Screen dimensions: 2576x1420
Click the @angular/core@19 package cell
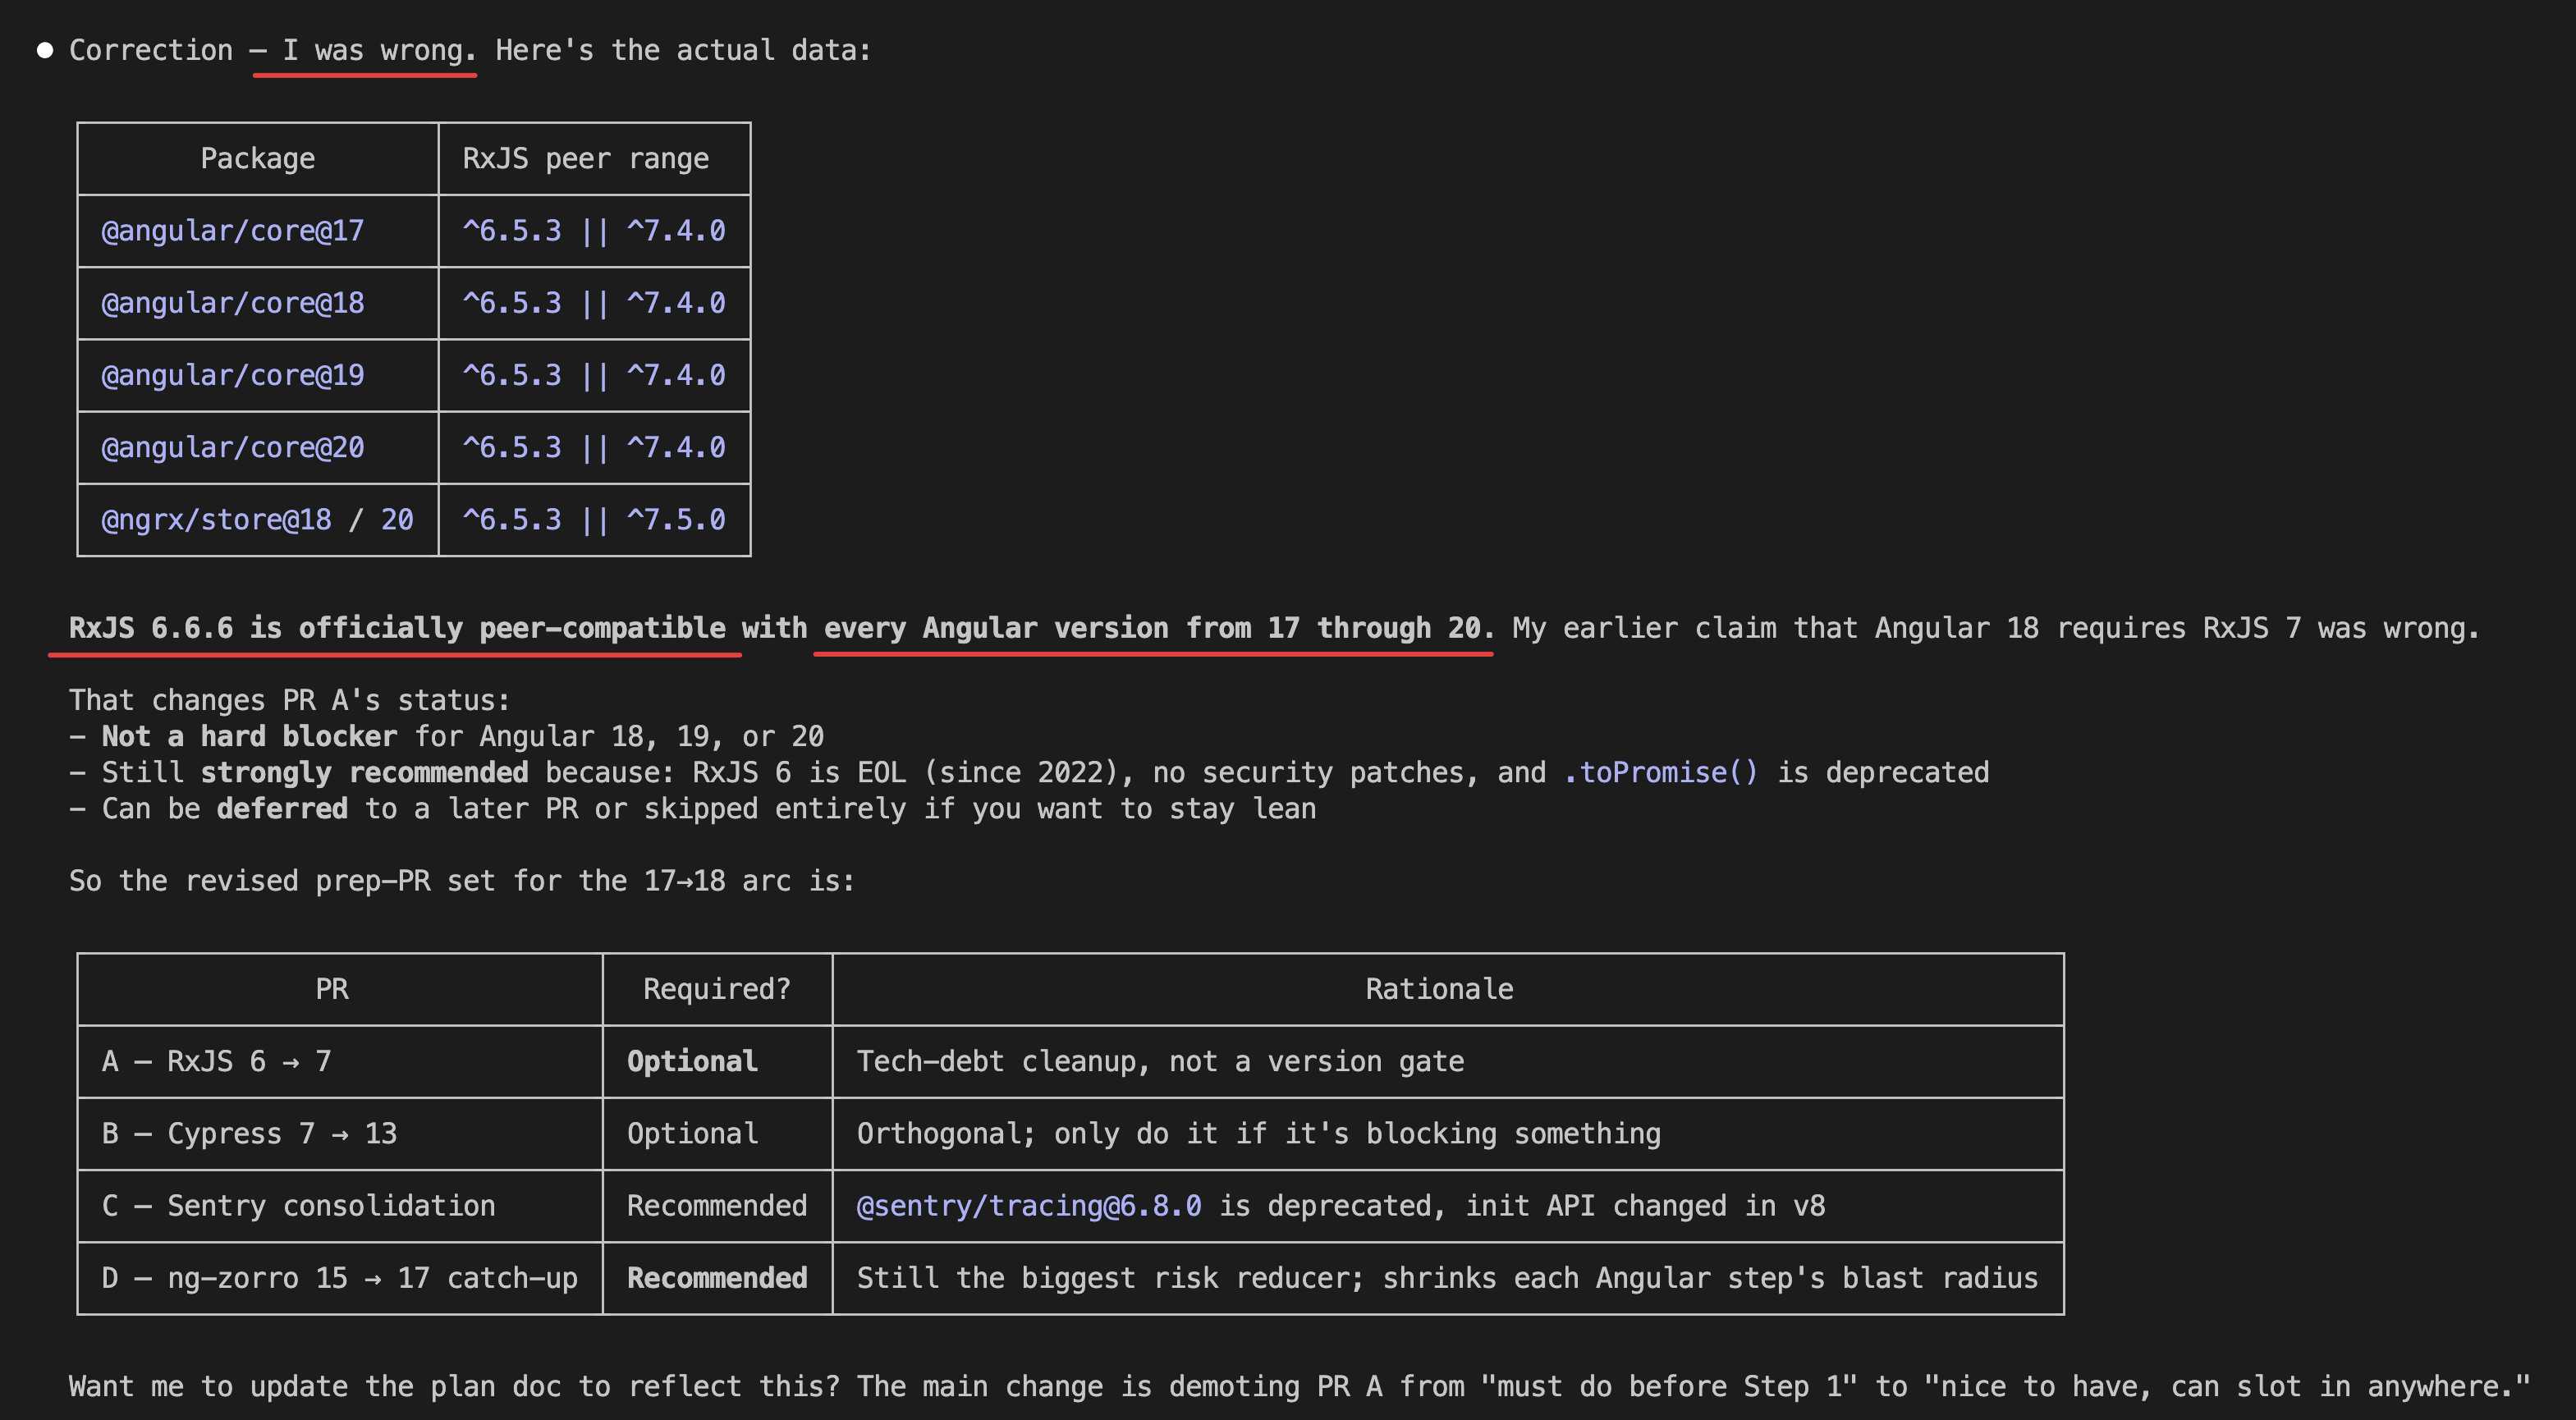coord(232,375)
